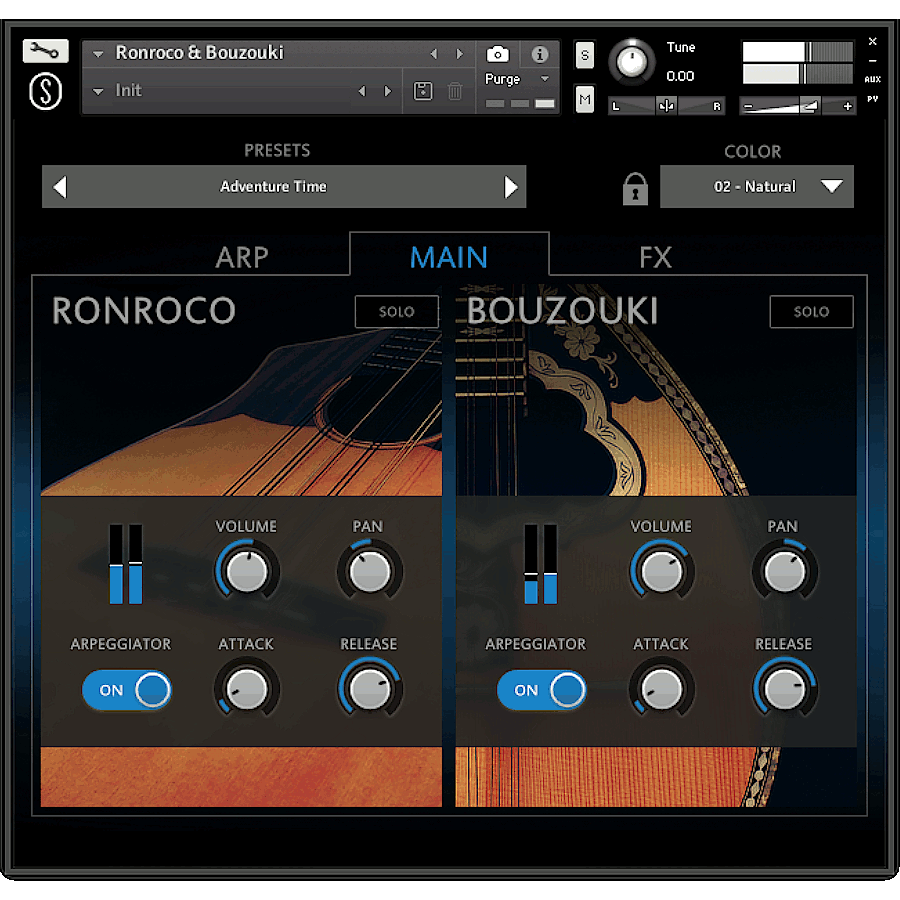Click the Bouzouki level meter
This screenshot has height=900, width=900.
(540, 564)
